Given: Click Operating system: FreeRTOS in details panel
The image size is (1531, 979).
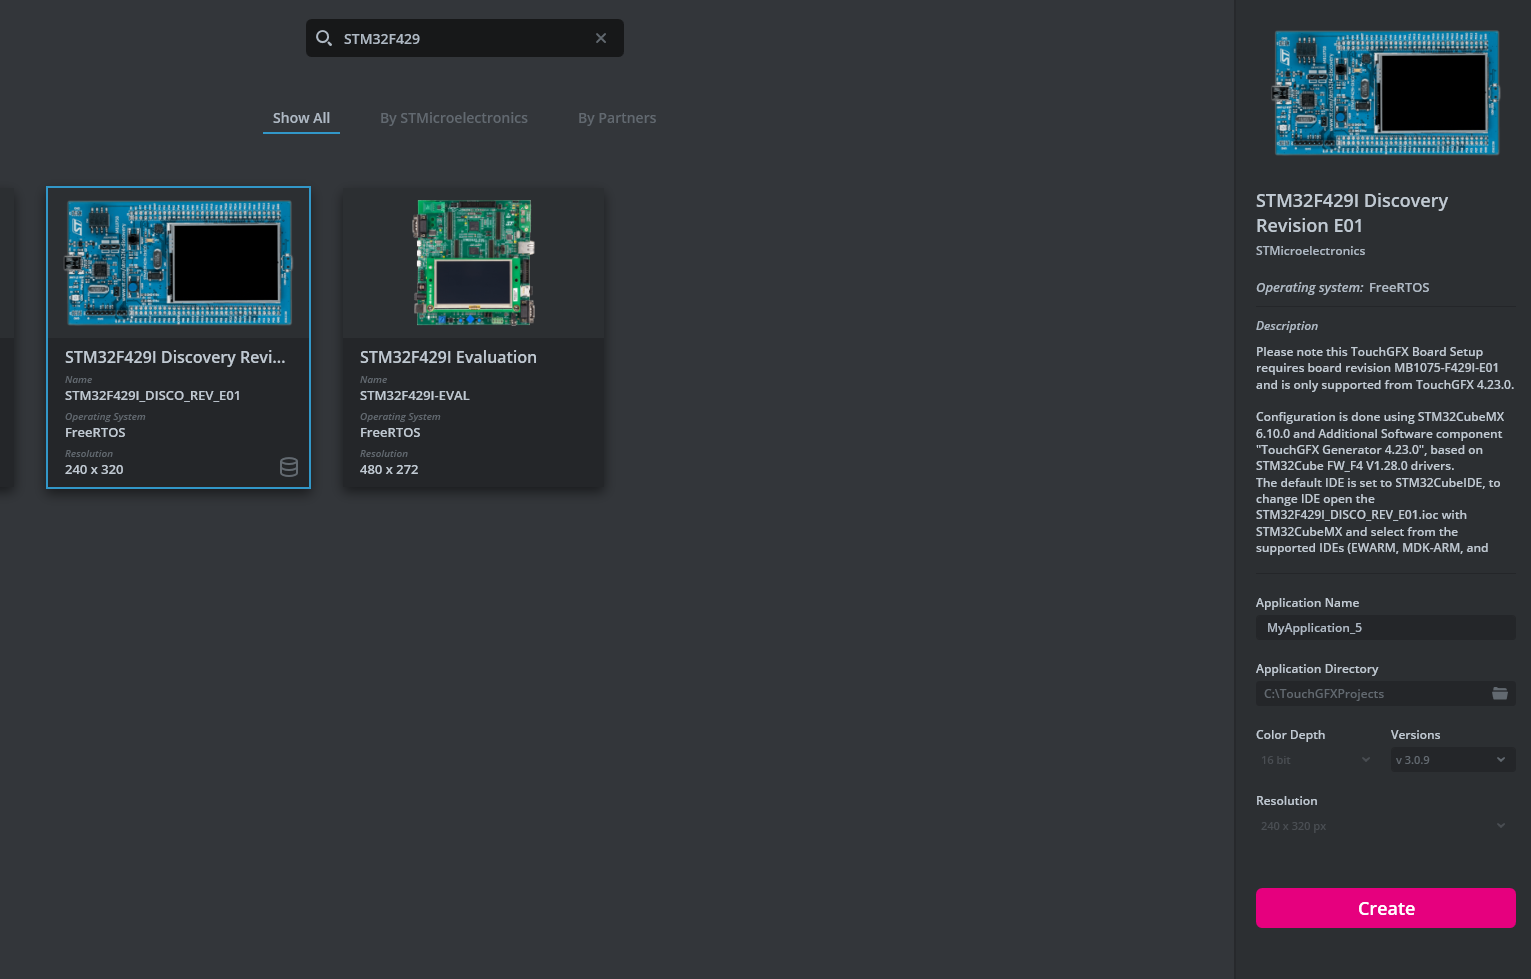Looking at the screenshot, I should 1342,288.
